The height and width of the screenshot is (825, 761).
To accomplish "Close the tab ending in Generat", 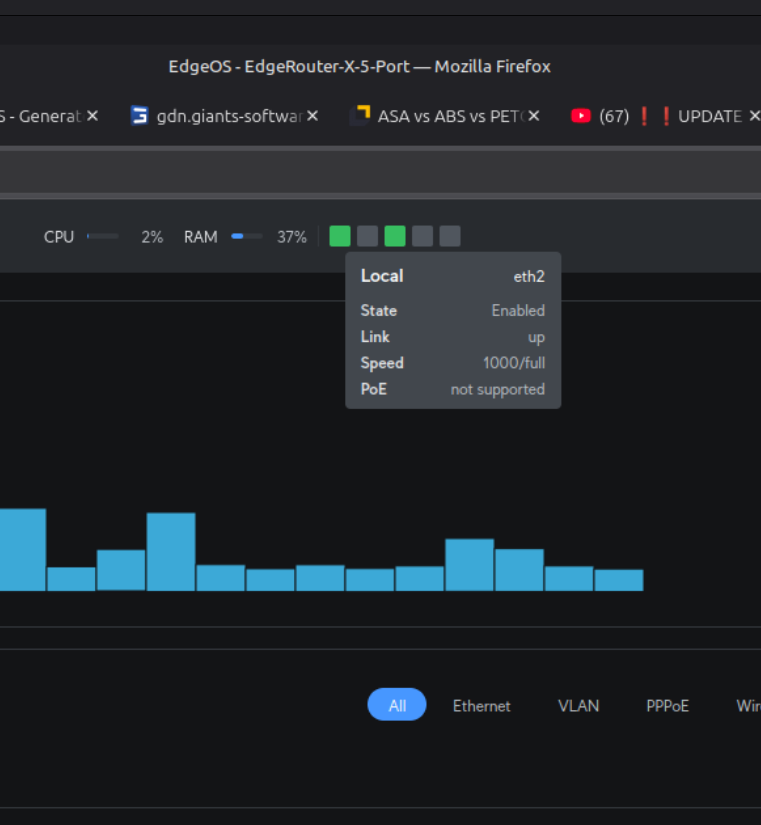I will pyautogui.click(x=93, y=116).
